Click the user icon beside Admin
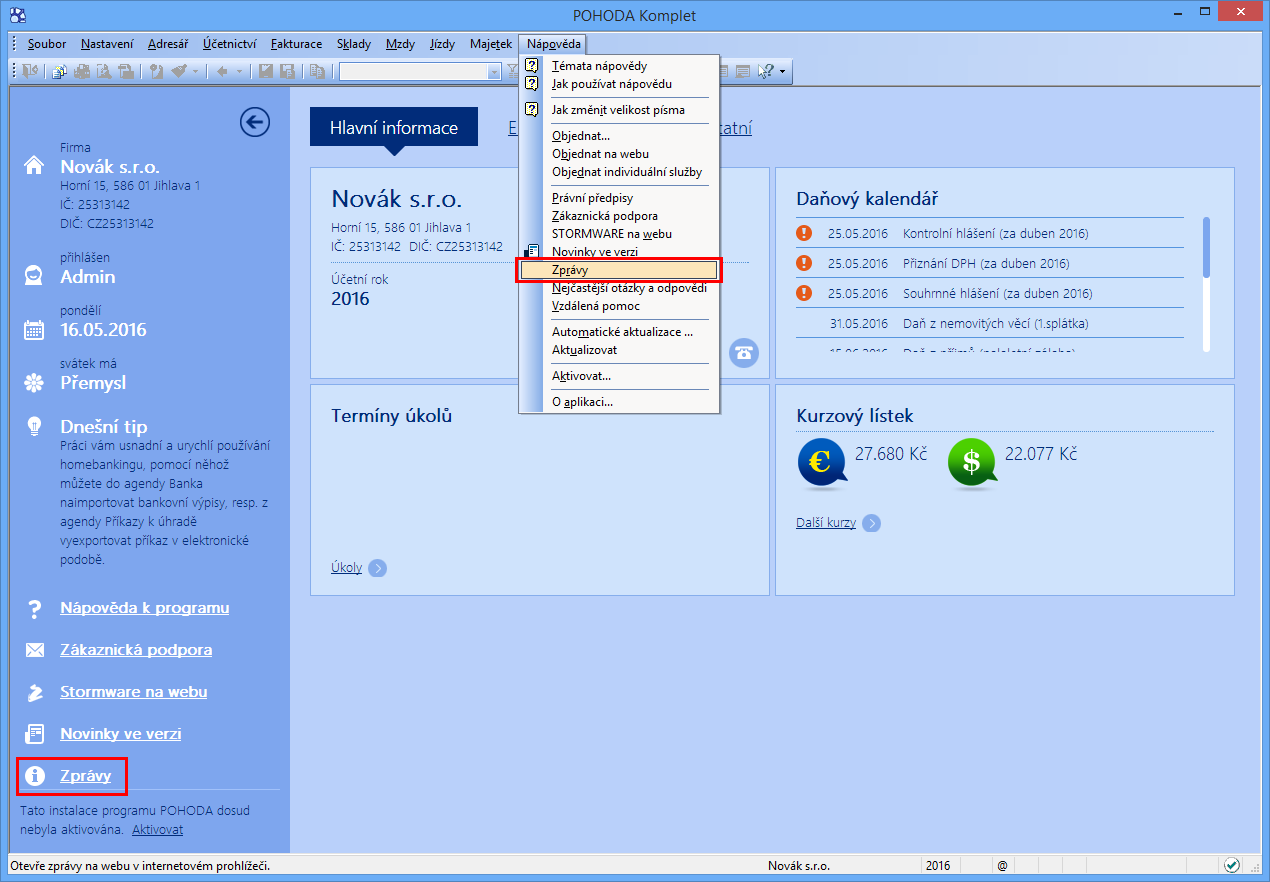This screenshot has height=882, width=1270. 34,275
